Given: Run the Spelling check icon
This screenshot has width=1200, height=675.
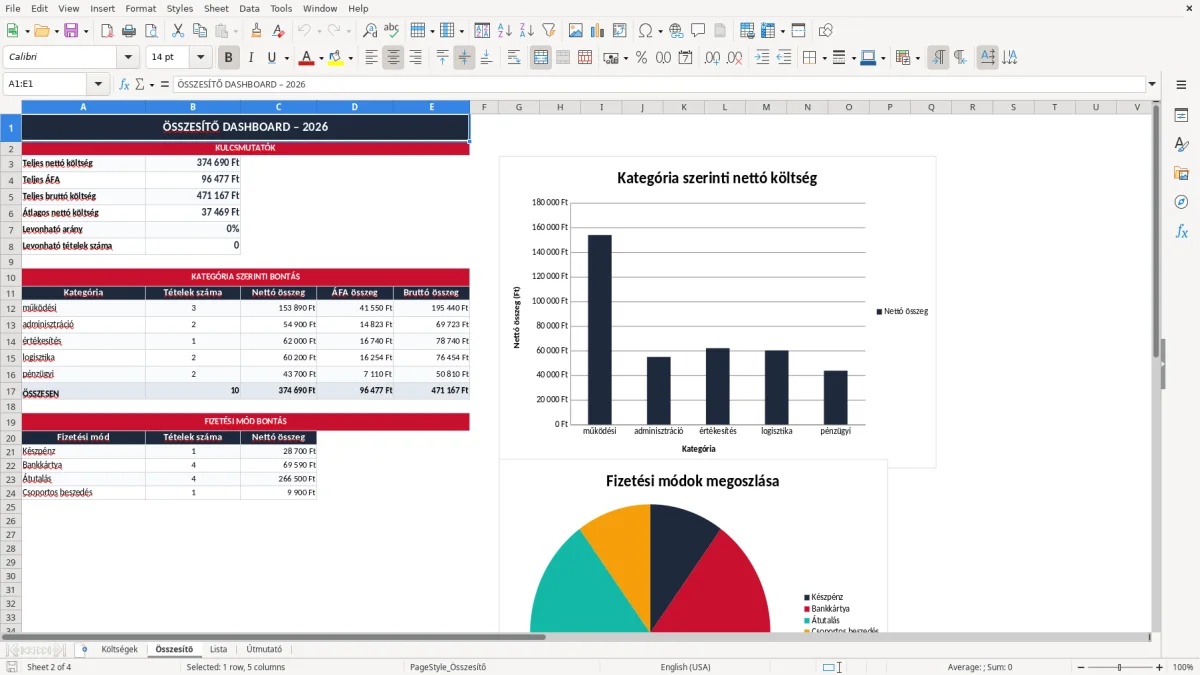Looking at the screenshot, I should (x=391, y=31).
